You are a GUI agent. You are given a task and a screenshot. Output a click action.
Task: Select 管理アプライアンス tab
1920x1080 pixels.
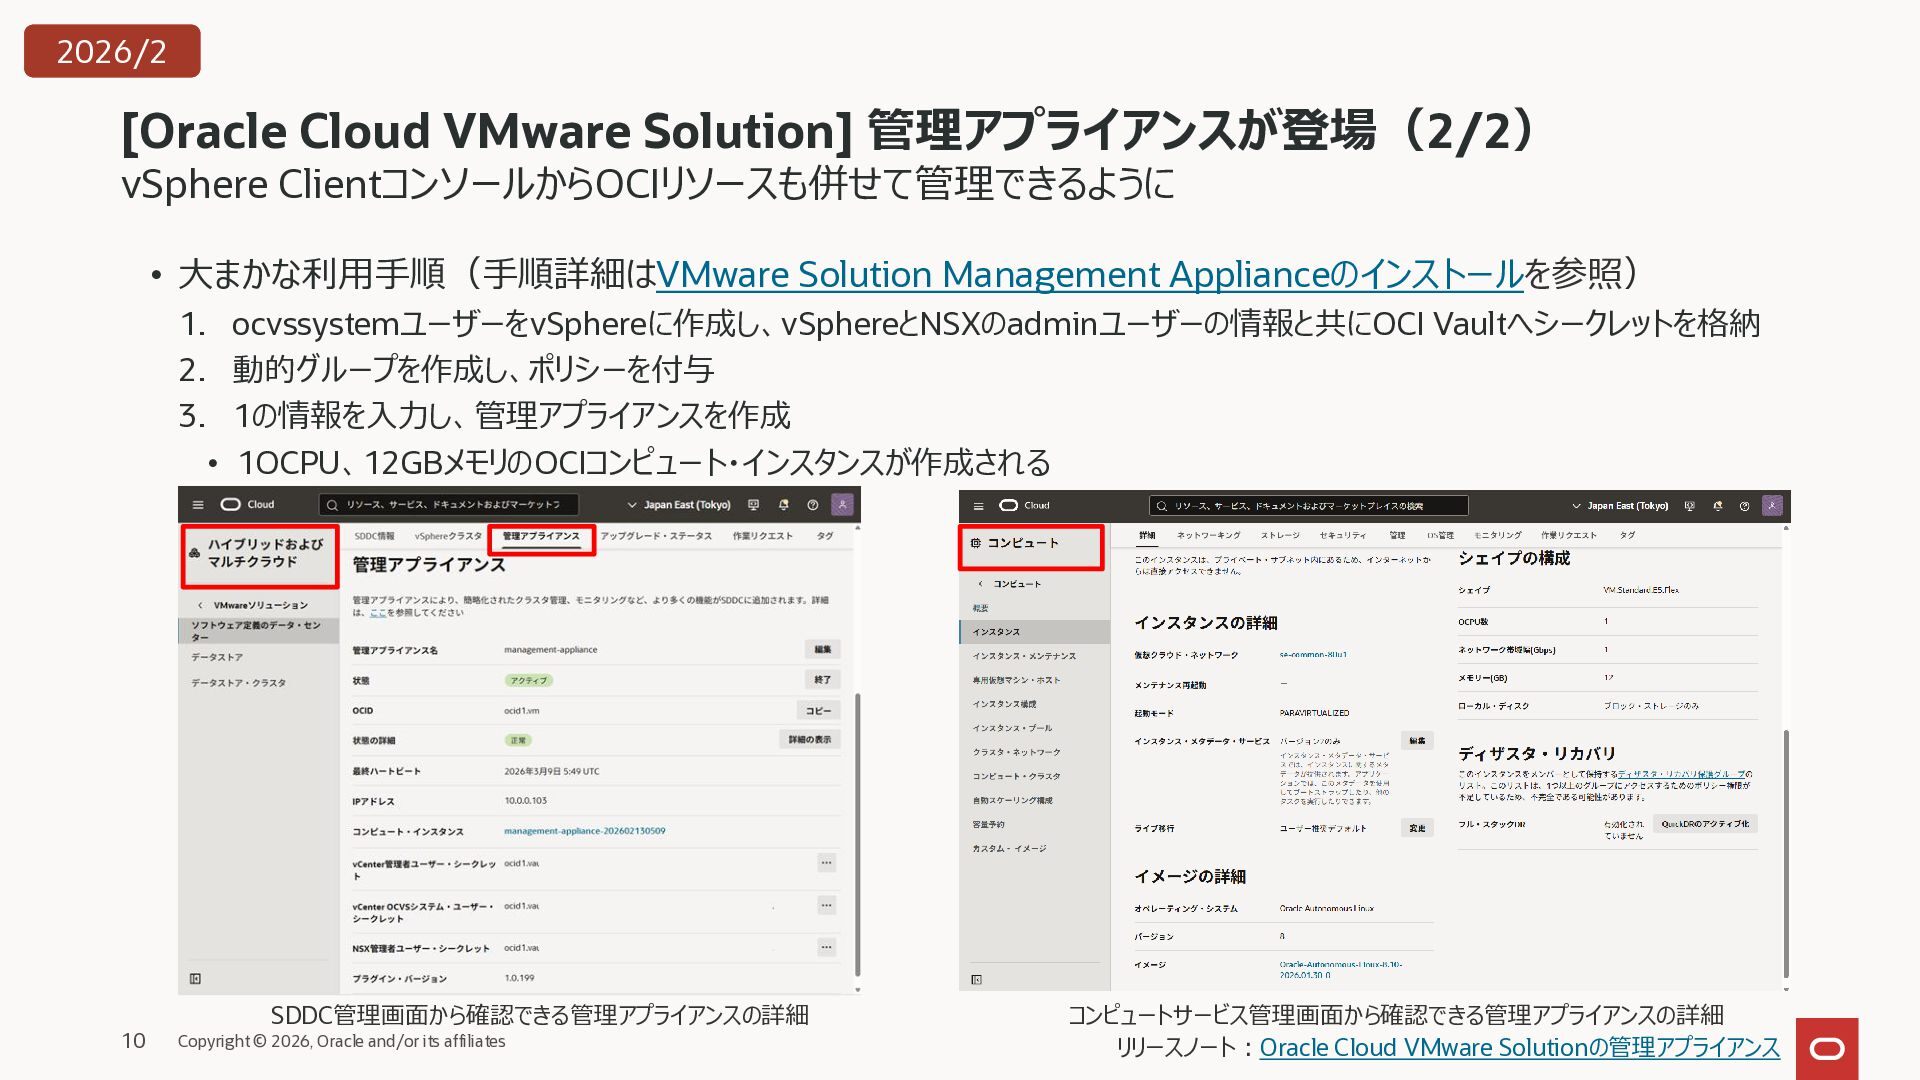coord(541,537)
